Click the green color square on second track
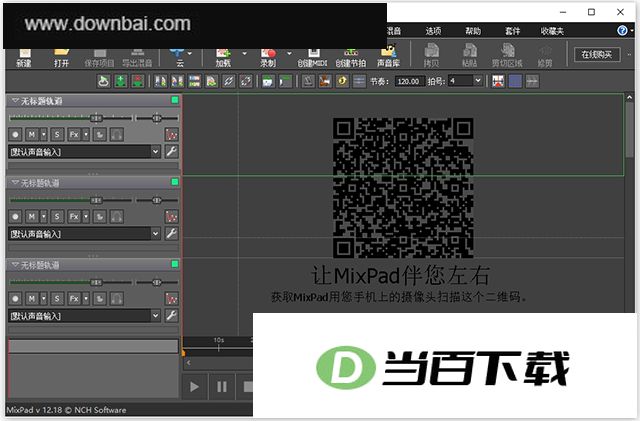This screenshot has width=640, height=421. [x=175, y=182]
